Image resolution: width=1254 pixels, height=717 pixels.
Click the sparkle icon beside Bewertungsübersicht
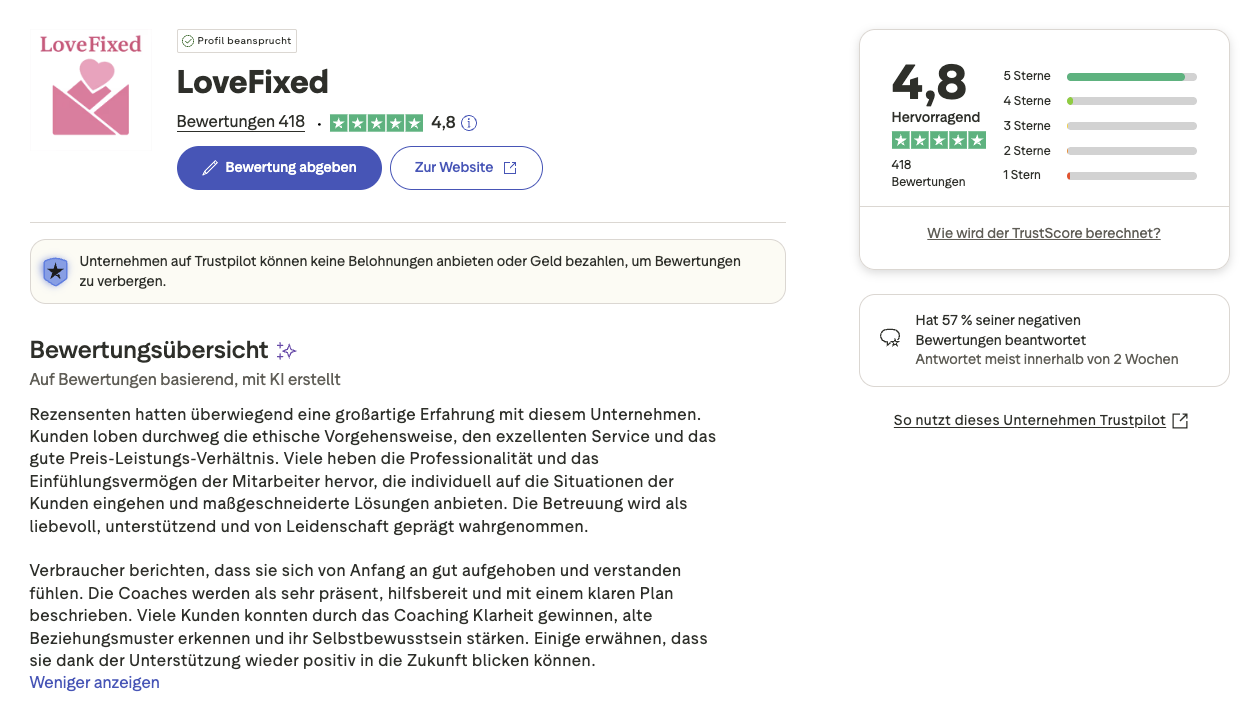286,350
